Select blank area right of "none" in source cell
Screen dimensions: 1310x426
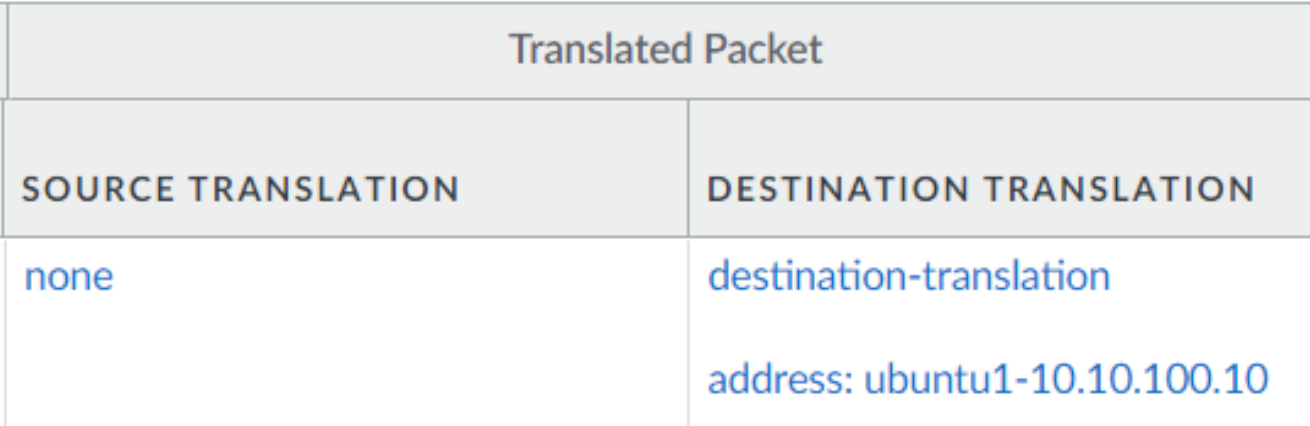coord(400,276)
